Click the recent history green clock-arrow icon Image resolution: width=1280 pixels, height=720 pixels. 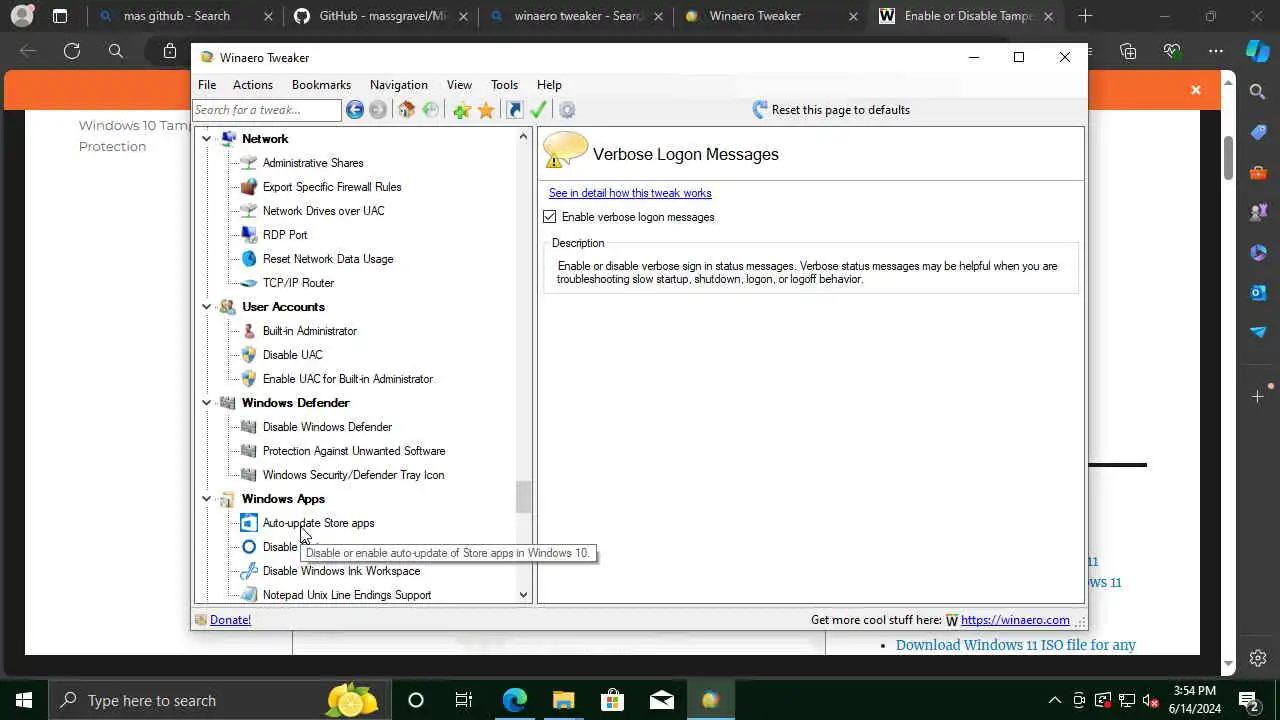[x=430, y=110]
